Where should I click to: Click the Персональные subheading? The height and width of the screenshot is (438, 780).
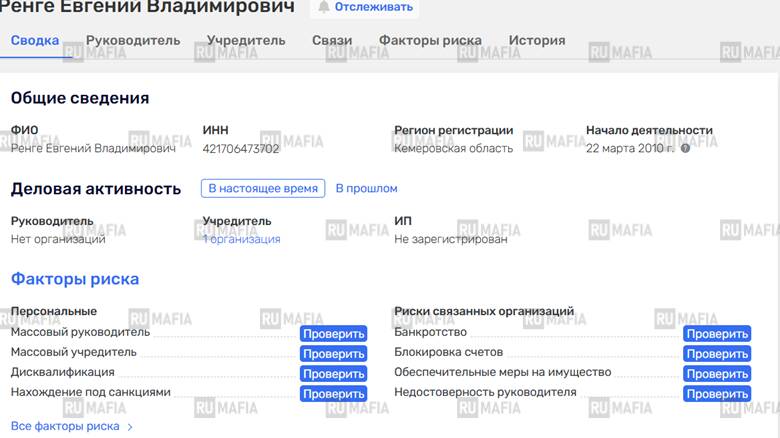(54, 311)
